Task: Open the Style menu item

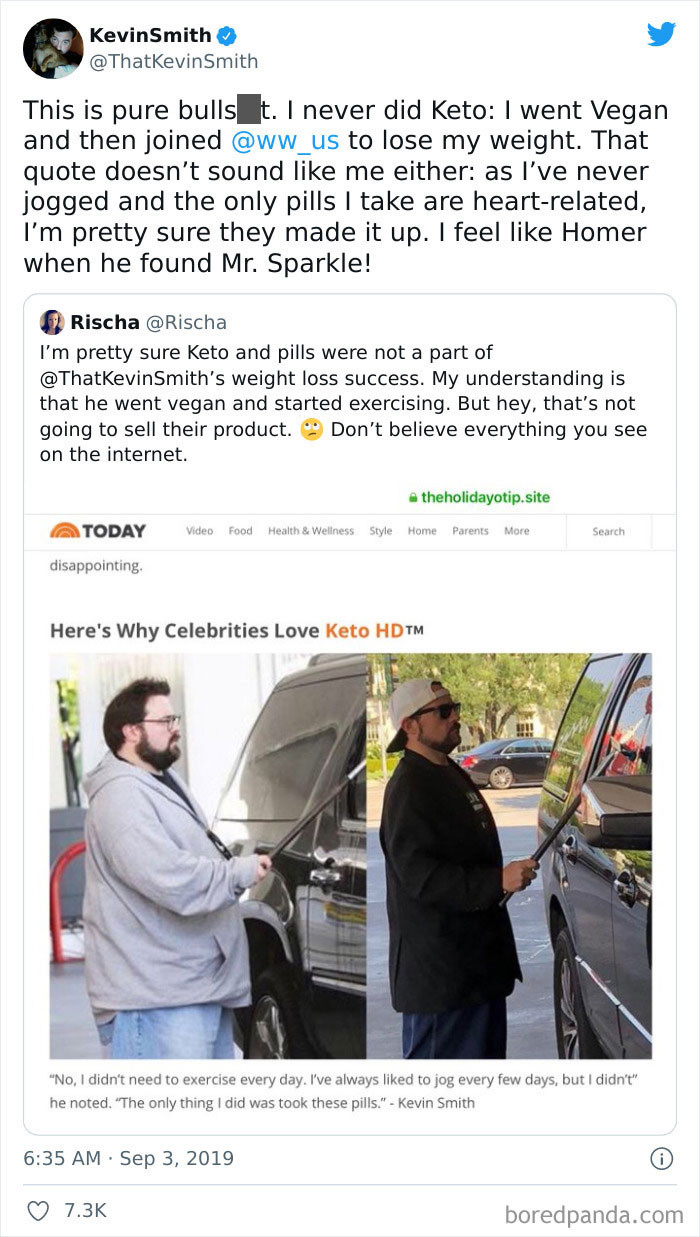Action: [x=381, y=531]
